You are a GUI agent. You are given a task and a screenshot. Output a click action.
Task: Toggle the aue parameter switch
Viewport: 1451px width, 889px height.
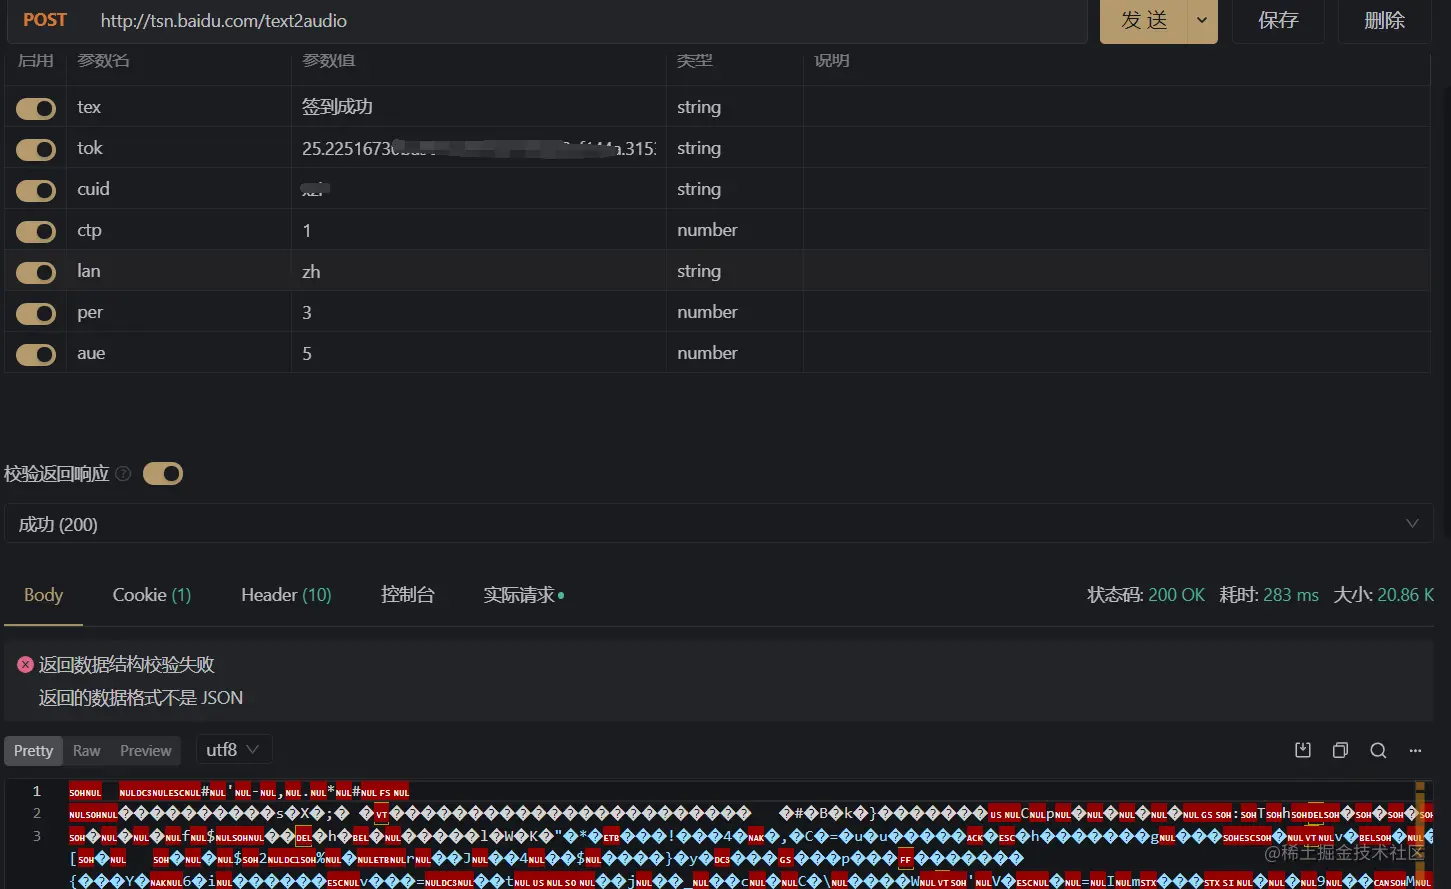(x=36, y=354)
